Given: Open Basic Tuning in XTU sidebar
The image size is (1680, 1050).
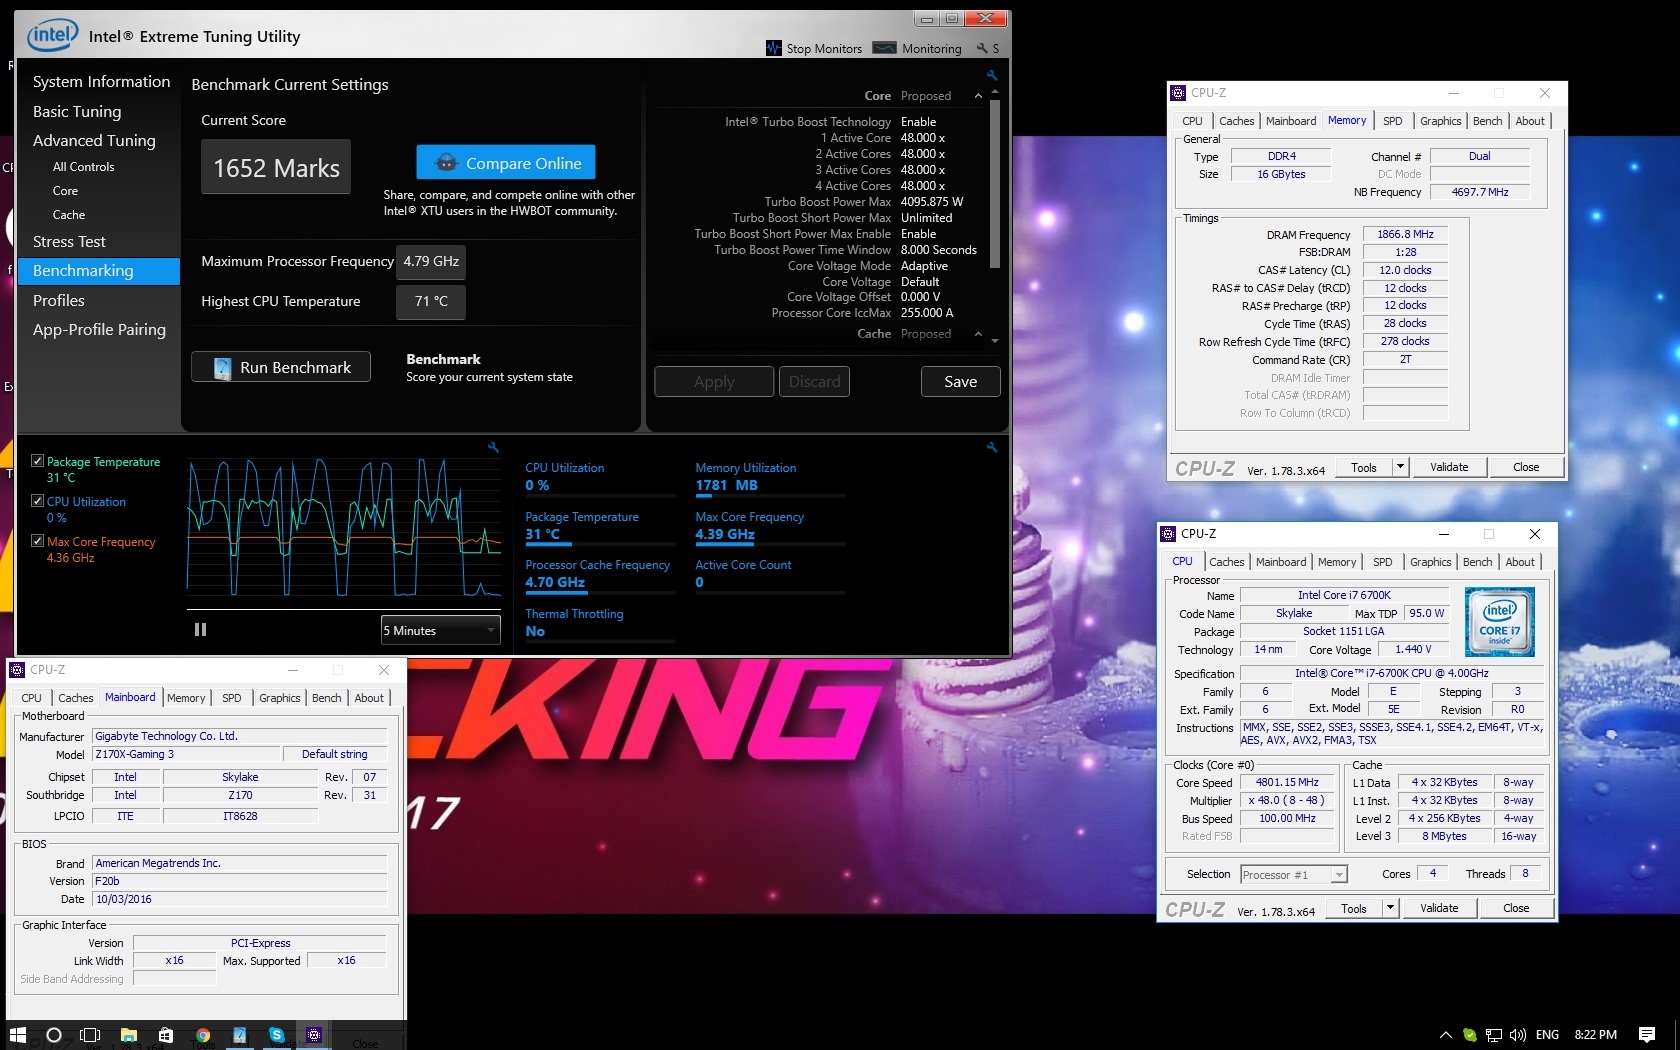Looking at the screenshot, I should (77, 112).
